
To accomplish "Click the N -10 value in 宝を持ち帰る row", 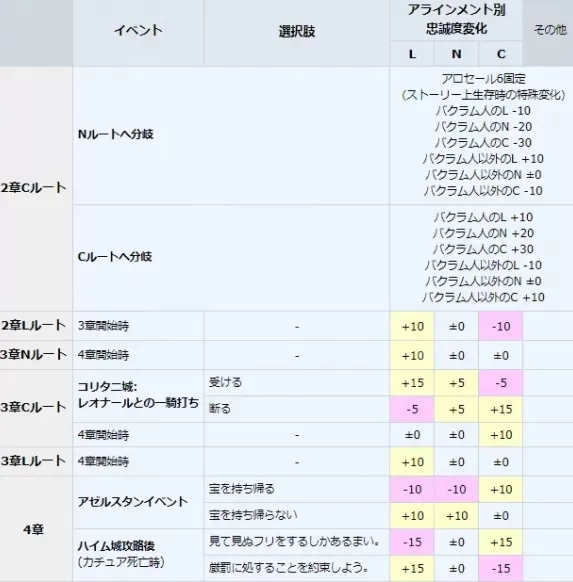I will pyautogui.click(x=456, y=489).
